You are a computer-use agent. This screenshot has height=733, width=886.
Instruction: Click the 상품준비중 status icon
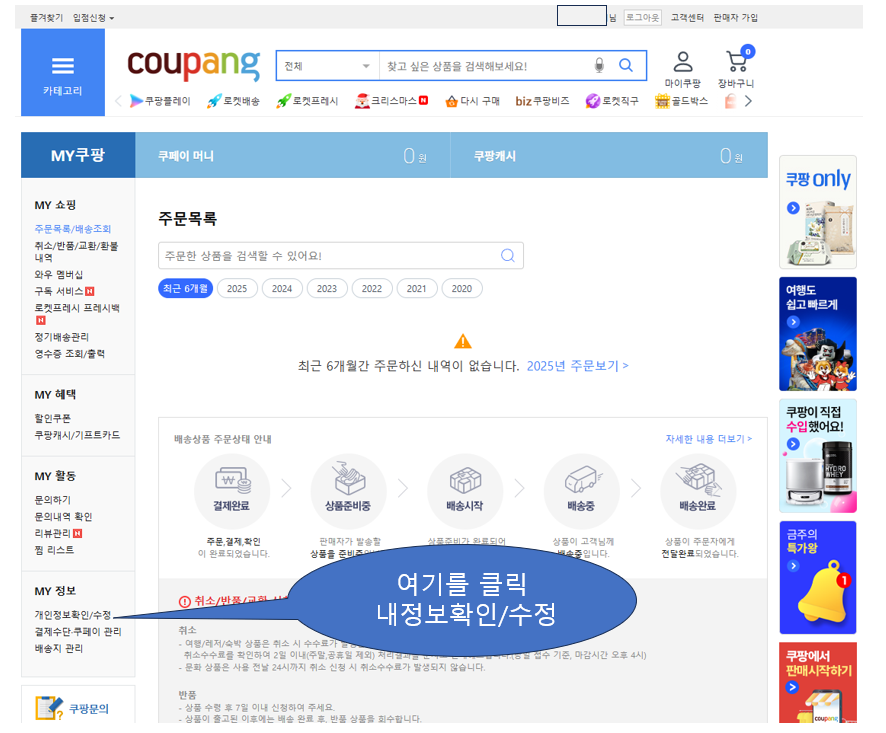[349, 491]
